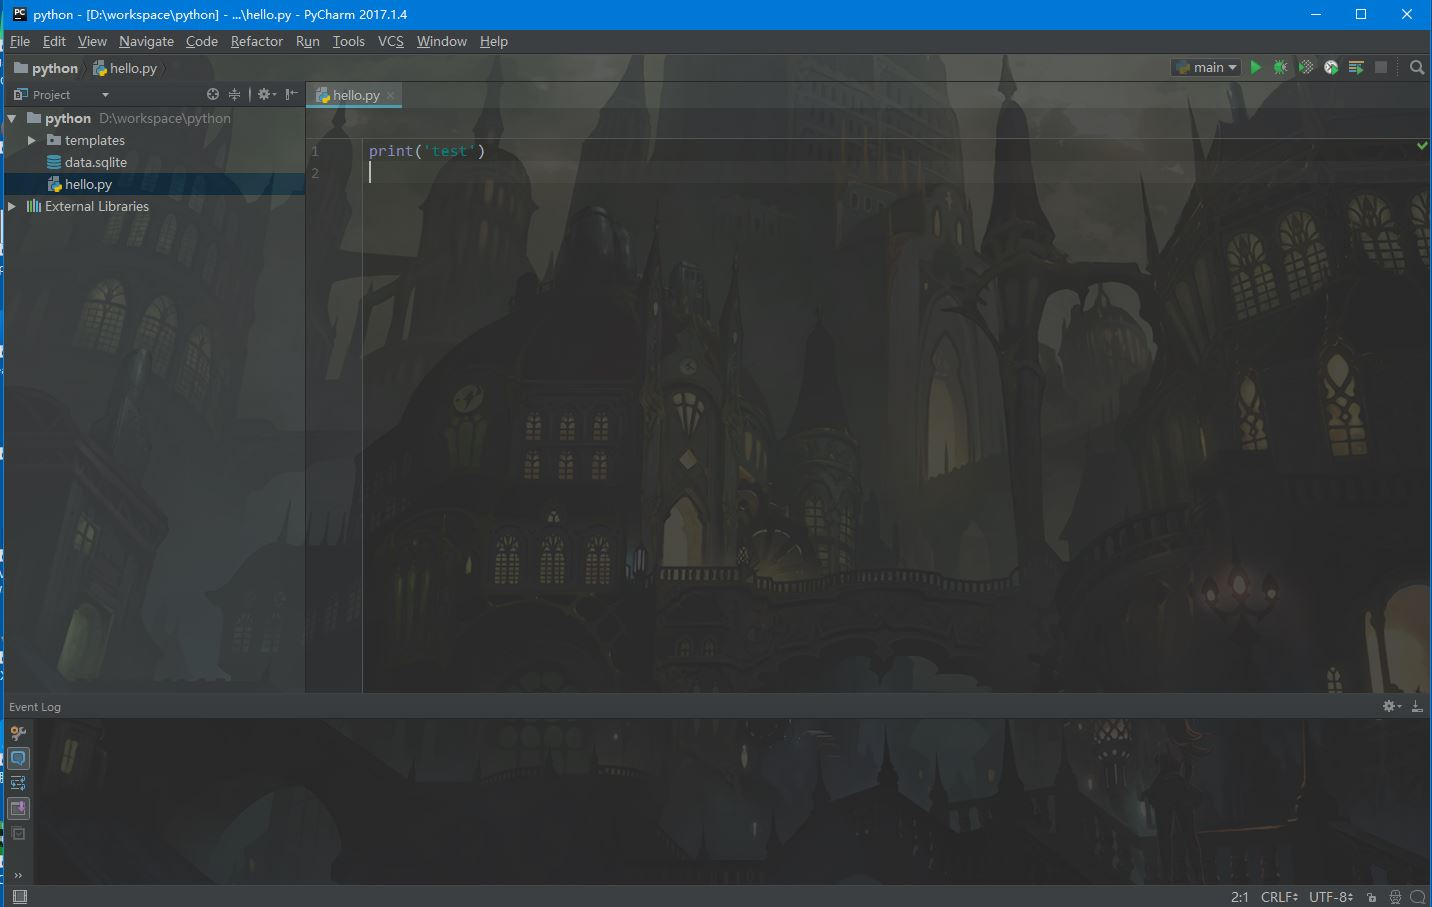Collapse all in the Project panel

[235, 94]
